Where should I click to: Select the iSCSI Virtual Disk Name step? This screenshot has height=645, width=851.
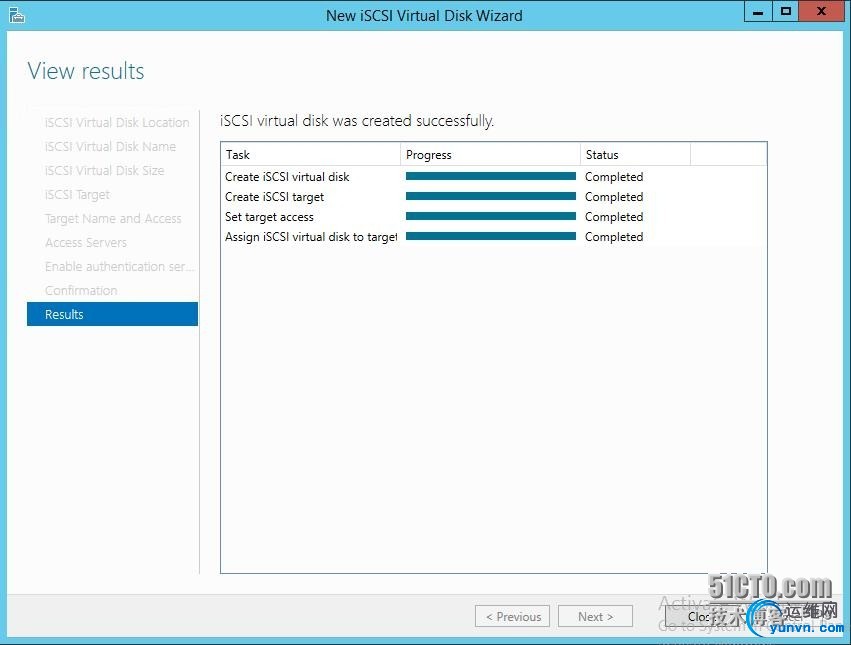110,147
